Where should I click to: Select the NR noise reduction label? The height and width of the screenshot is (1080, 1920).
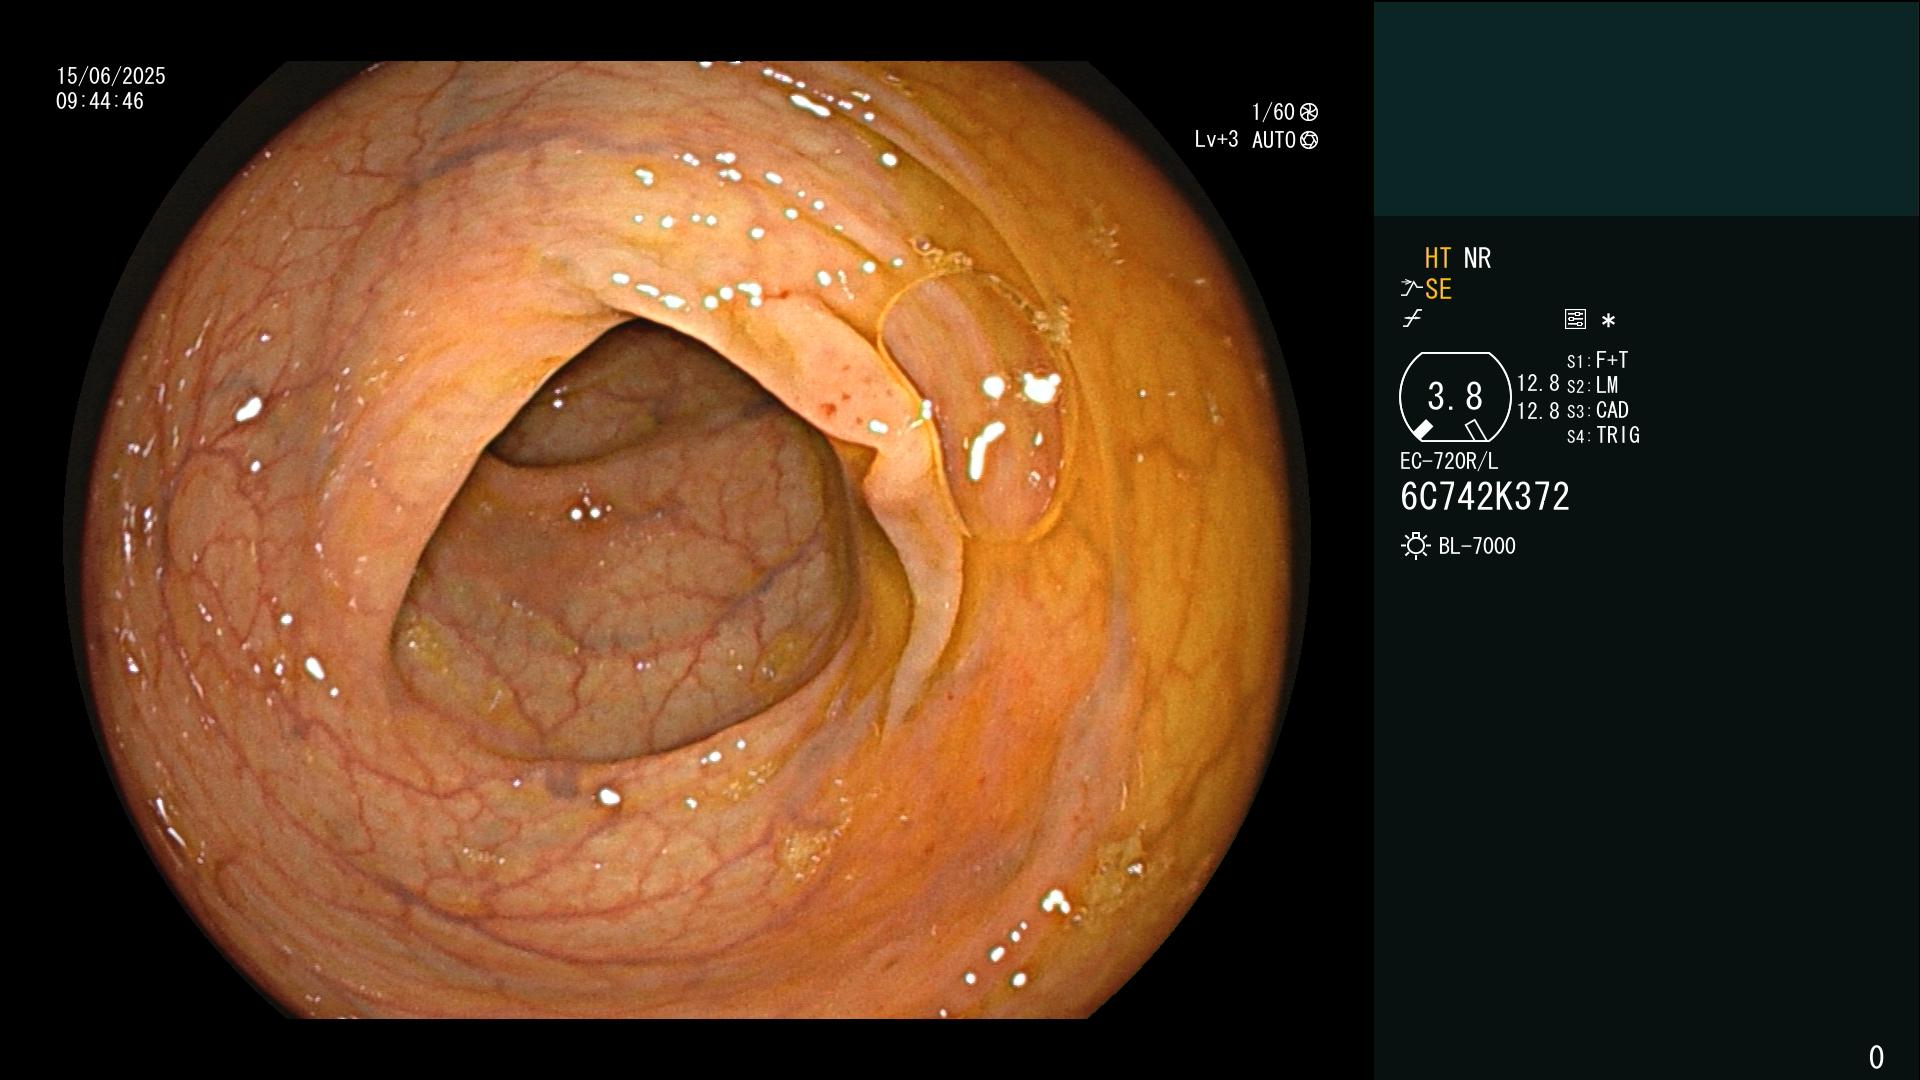pos(1477,258)
